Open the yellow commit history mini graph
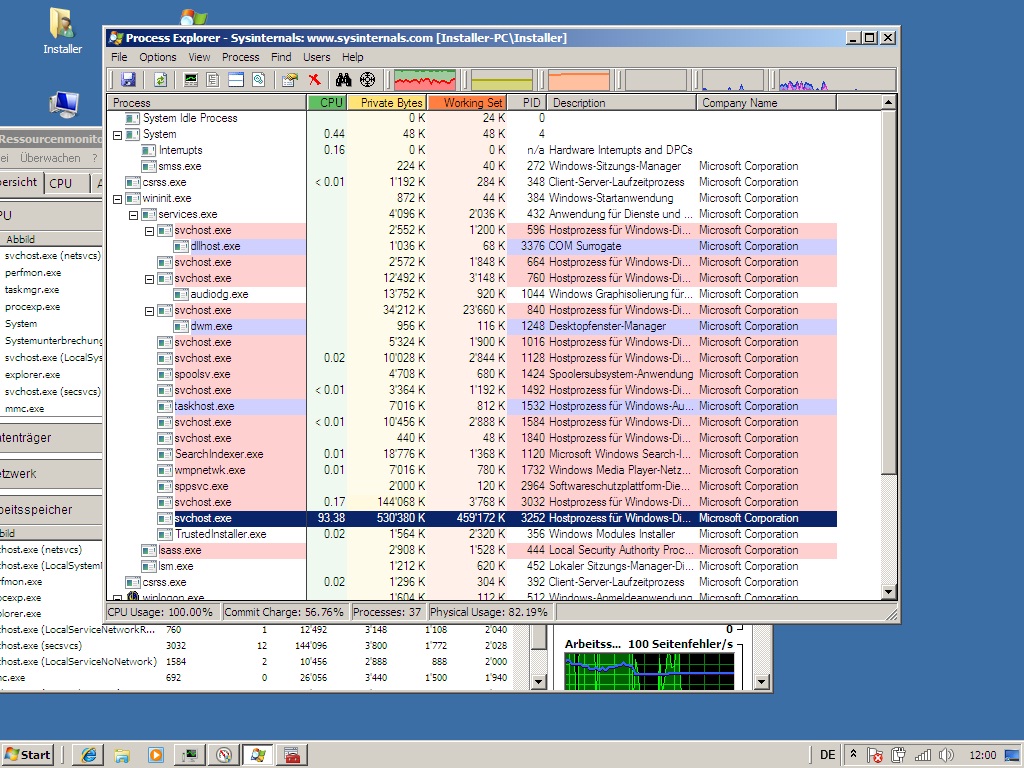Image resolution: width=1024 pixels, height=768 pixels. coord(502,80)
